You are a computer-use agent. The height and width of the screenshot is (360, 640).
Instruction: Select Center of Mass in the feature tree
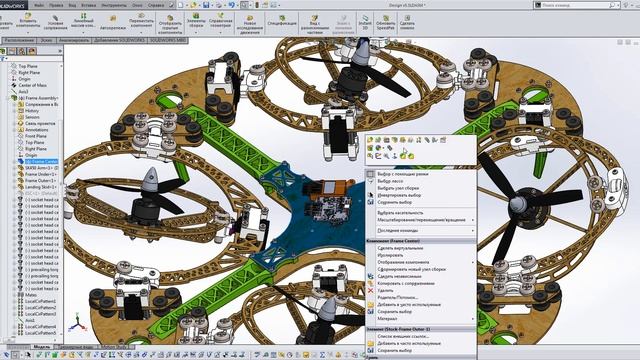point(33,85)
